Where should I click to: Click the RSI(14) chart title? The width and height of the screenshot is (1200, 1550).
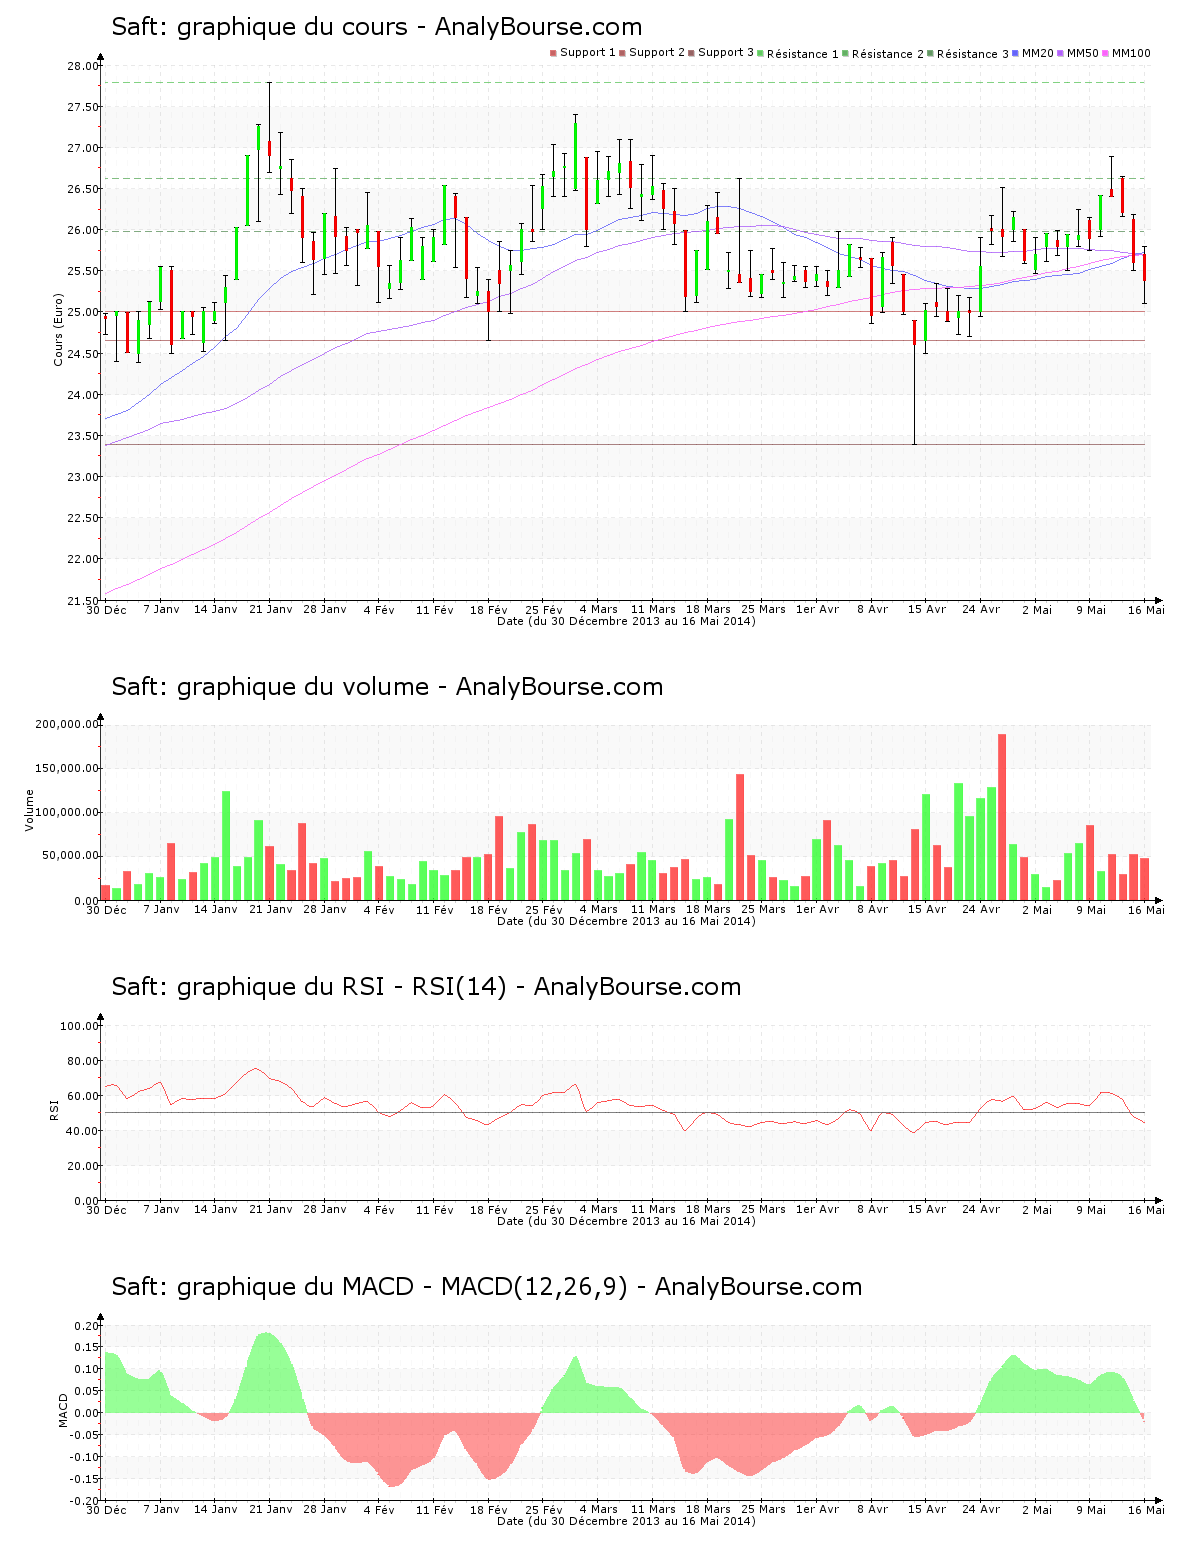(426, 987)
